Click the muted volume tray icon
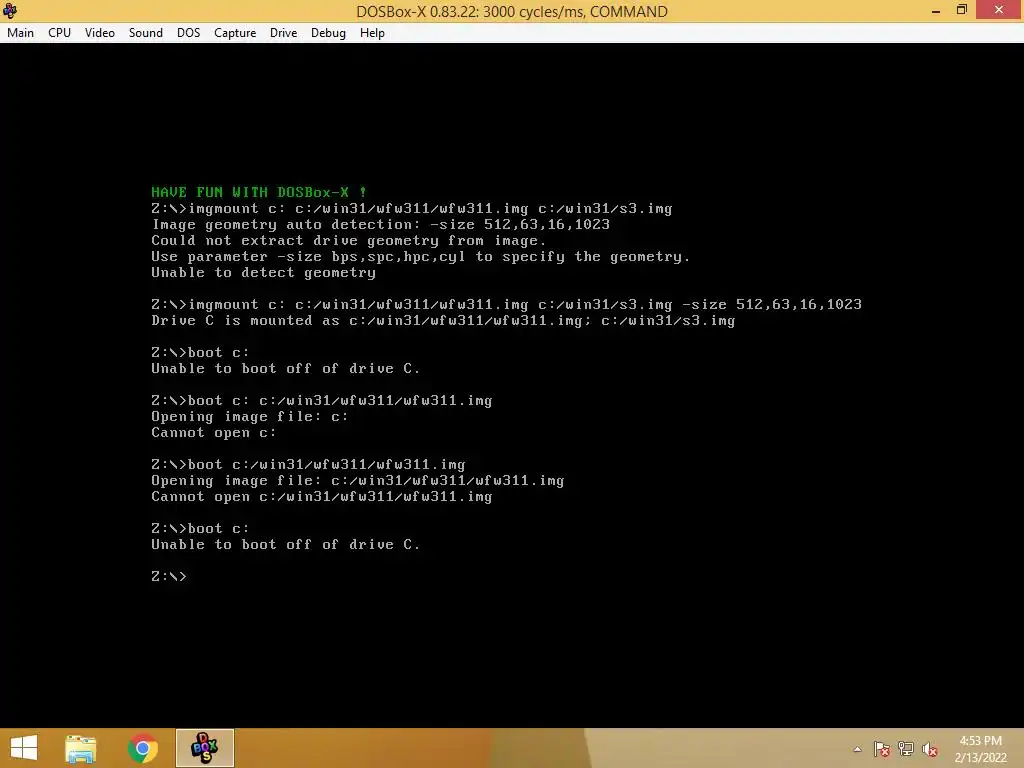This screenshot has width=1024, height=768. point(930,749)
